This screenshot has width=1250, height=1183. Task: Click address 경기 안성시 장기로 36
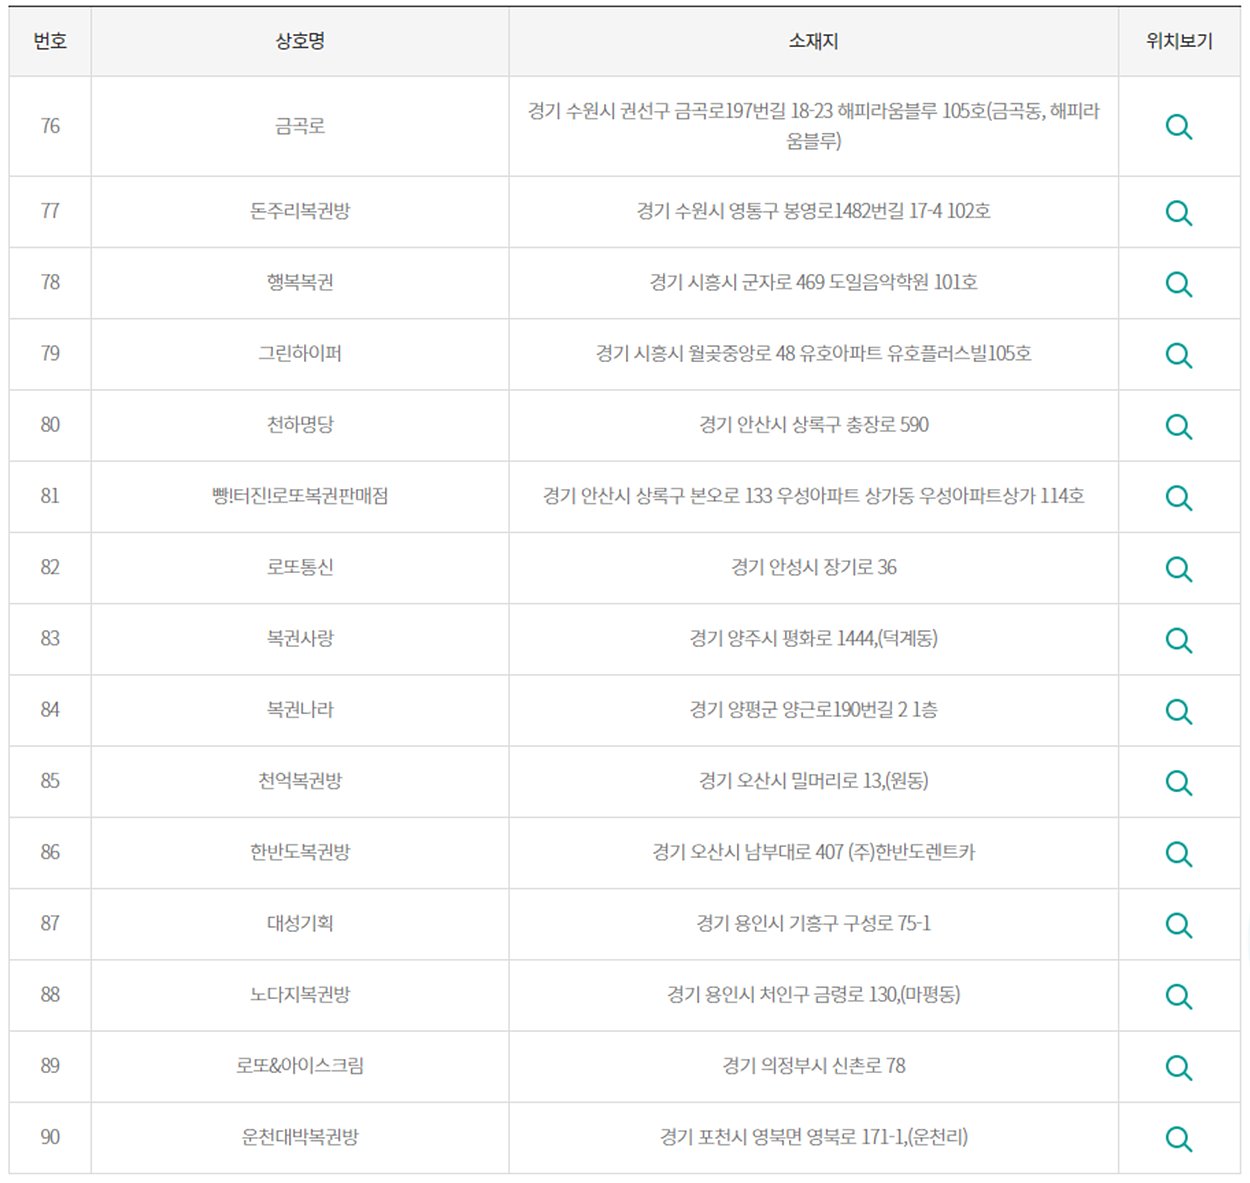tap(813, 567)
